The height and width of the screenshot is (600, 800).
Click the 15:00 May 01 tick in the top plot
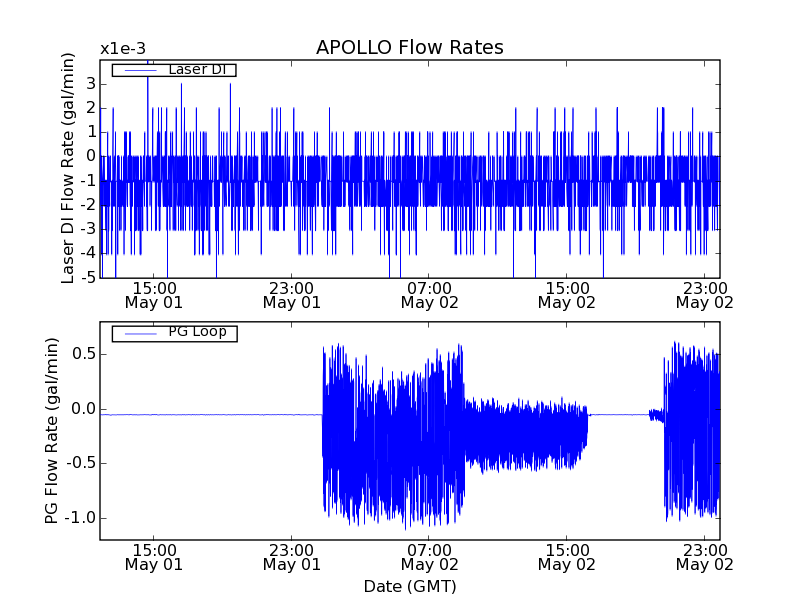[x=153, y=294]
